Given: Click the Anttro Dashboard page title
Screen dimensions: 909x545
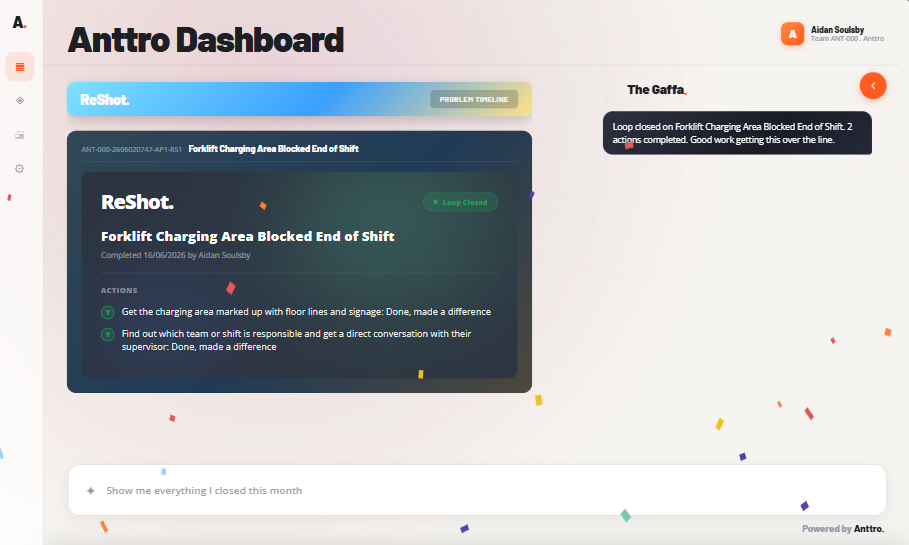Looking at the screenshot, I should tap(206, 40).
